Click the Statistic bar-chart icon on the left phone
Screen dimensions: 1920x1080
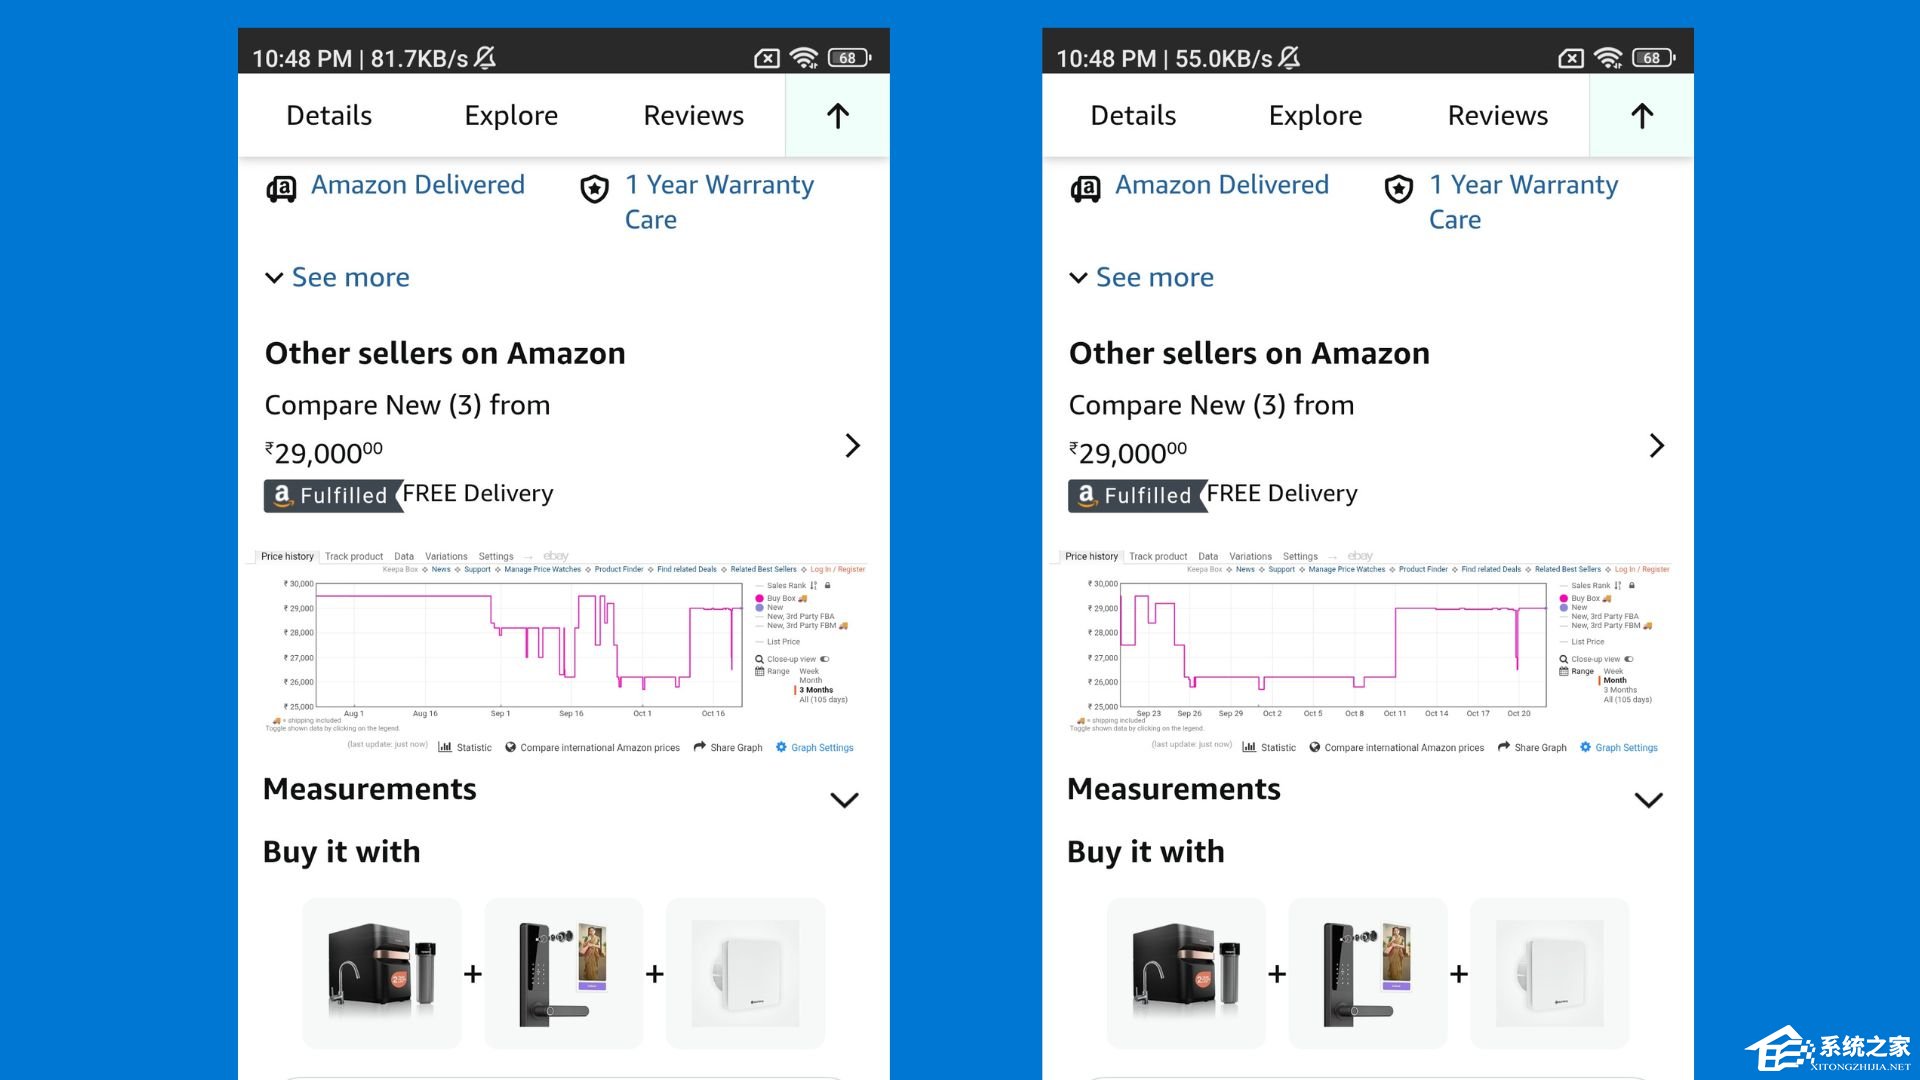click(445, 747)
